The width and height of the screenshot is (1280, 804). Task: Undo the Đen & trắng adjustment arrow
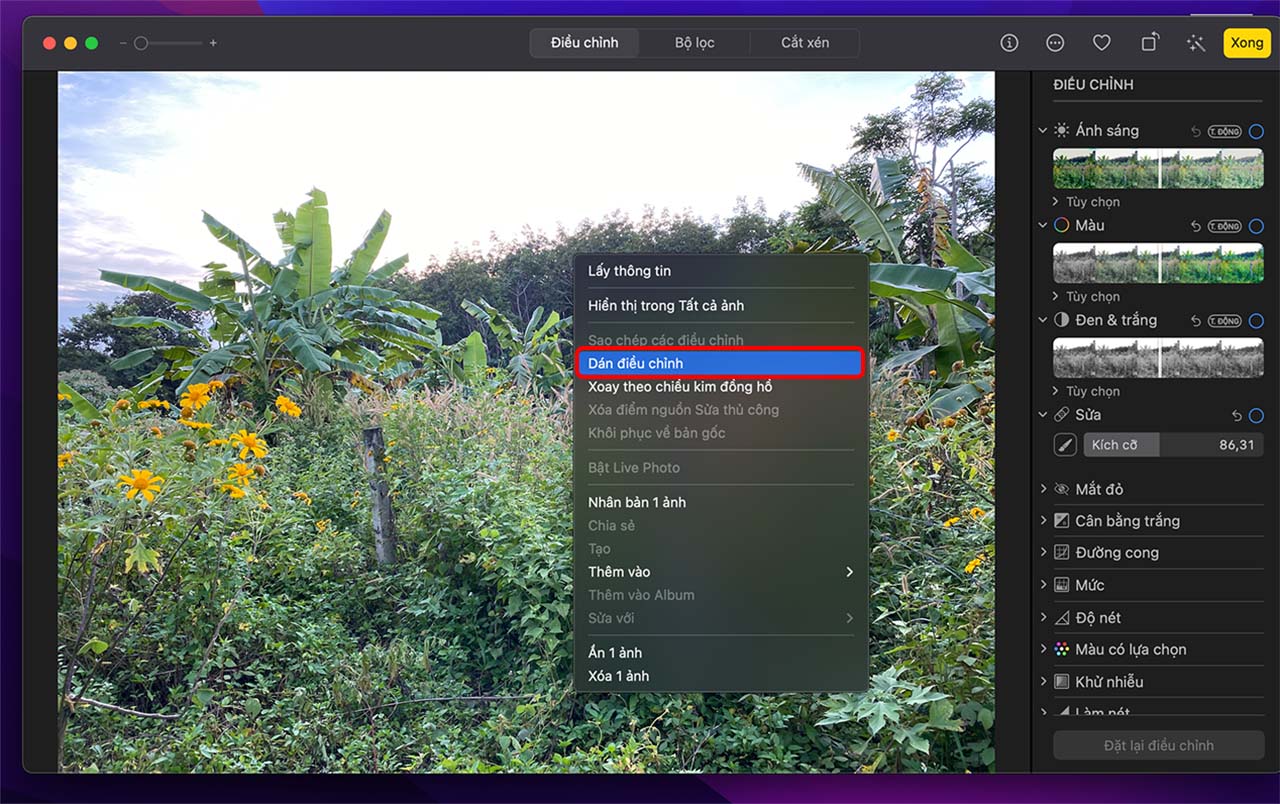point(1196,321)
